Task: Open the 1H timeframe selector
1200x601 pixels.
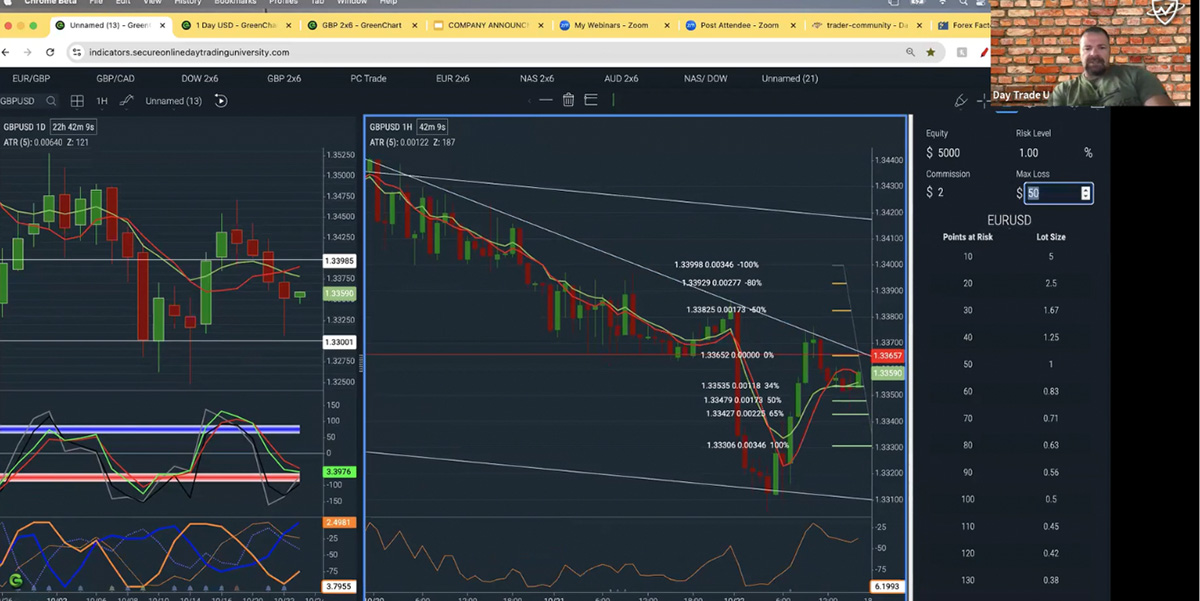Action: click(x=102, y=101)
